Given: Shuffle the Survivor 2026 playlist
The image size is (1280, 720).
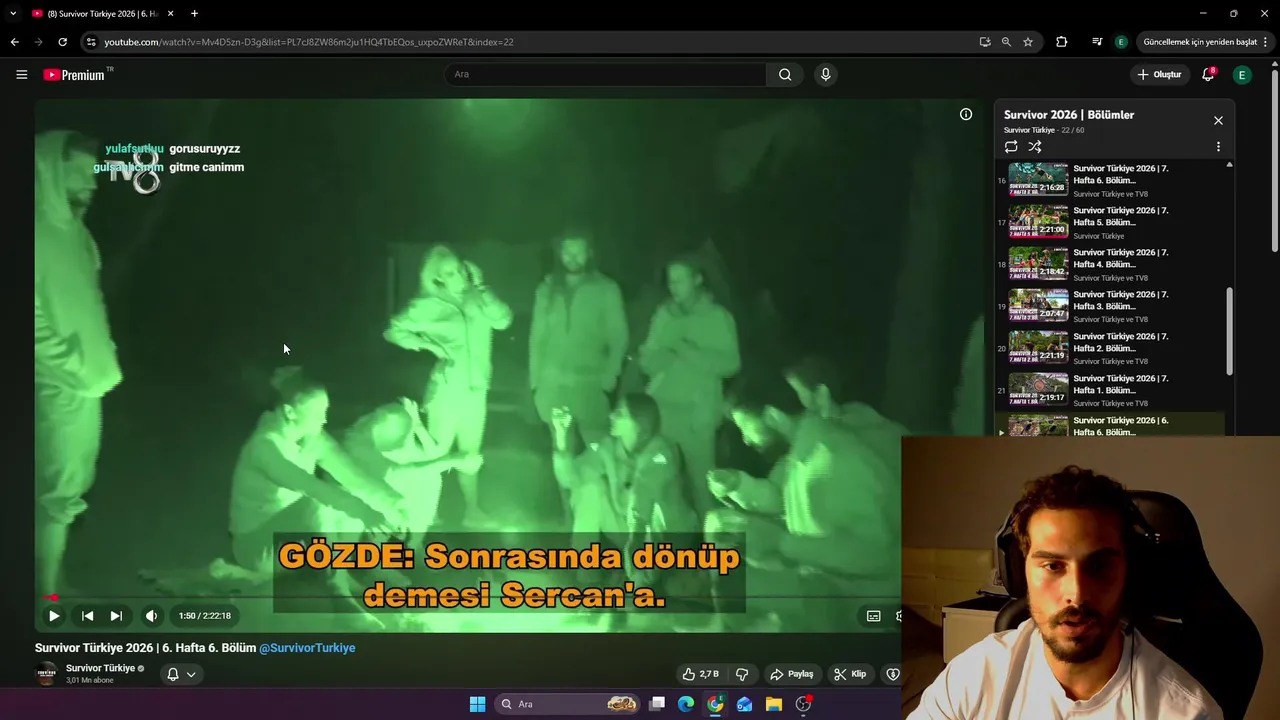Looking at the screenshot, I should (x=1035, y=146).
